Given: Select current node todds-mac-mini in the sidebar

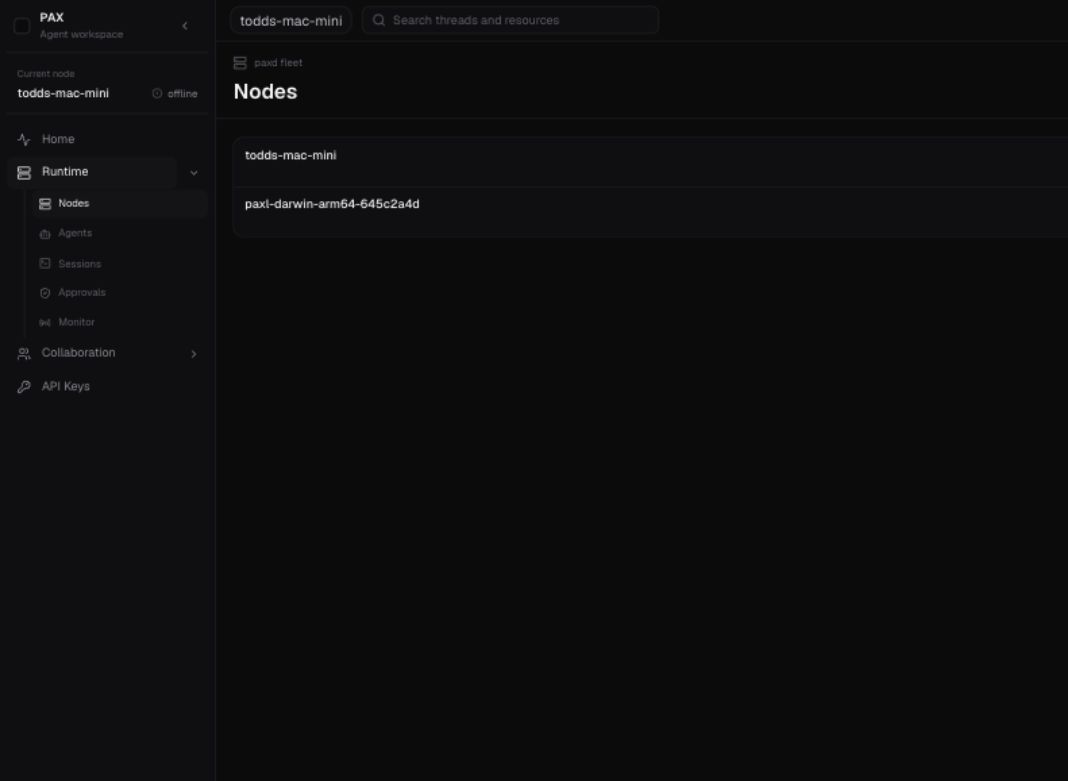Looking at the screenshot, I should (x=63, y=93).
